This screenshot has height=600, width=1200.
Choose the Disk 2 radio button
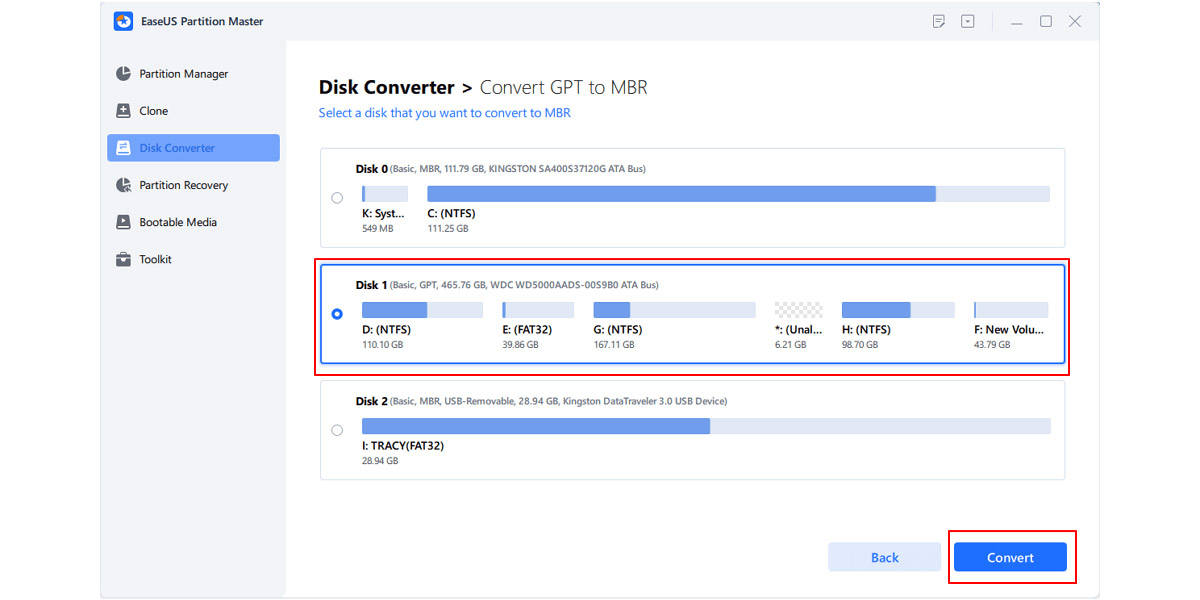337,430
